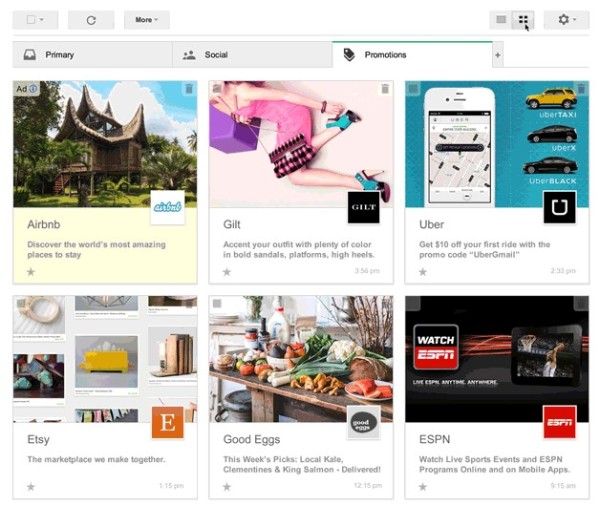Click the 1:15 pm timestamp on Etsy
The width and height of the screenshot is (600, 506).
point(171,486)
